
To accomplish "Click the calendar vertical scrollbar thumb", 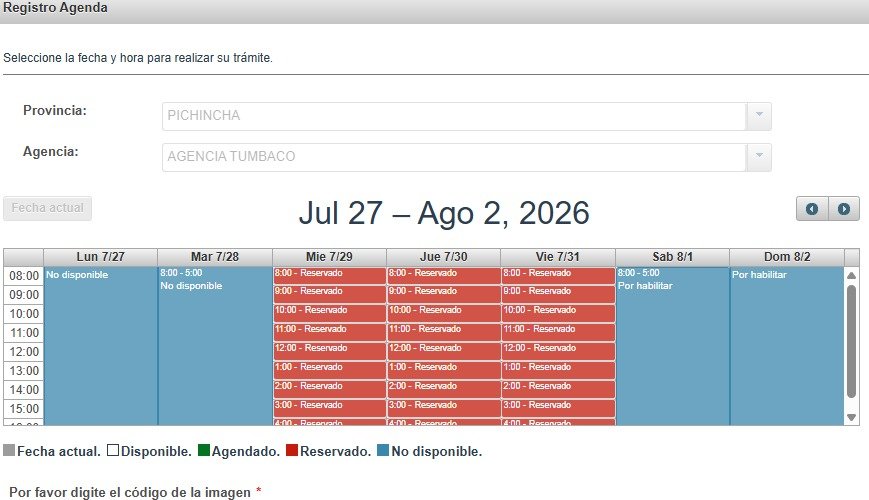I will pos(851,341).
